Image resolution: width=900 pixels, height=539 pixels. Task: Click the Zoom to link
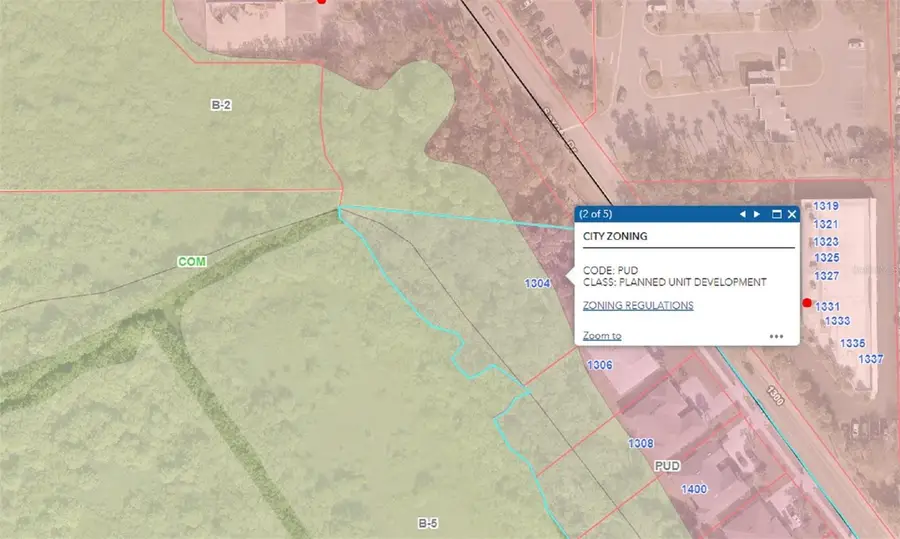pos(602,336)
